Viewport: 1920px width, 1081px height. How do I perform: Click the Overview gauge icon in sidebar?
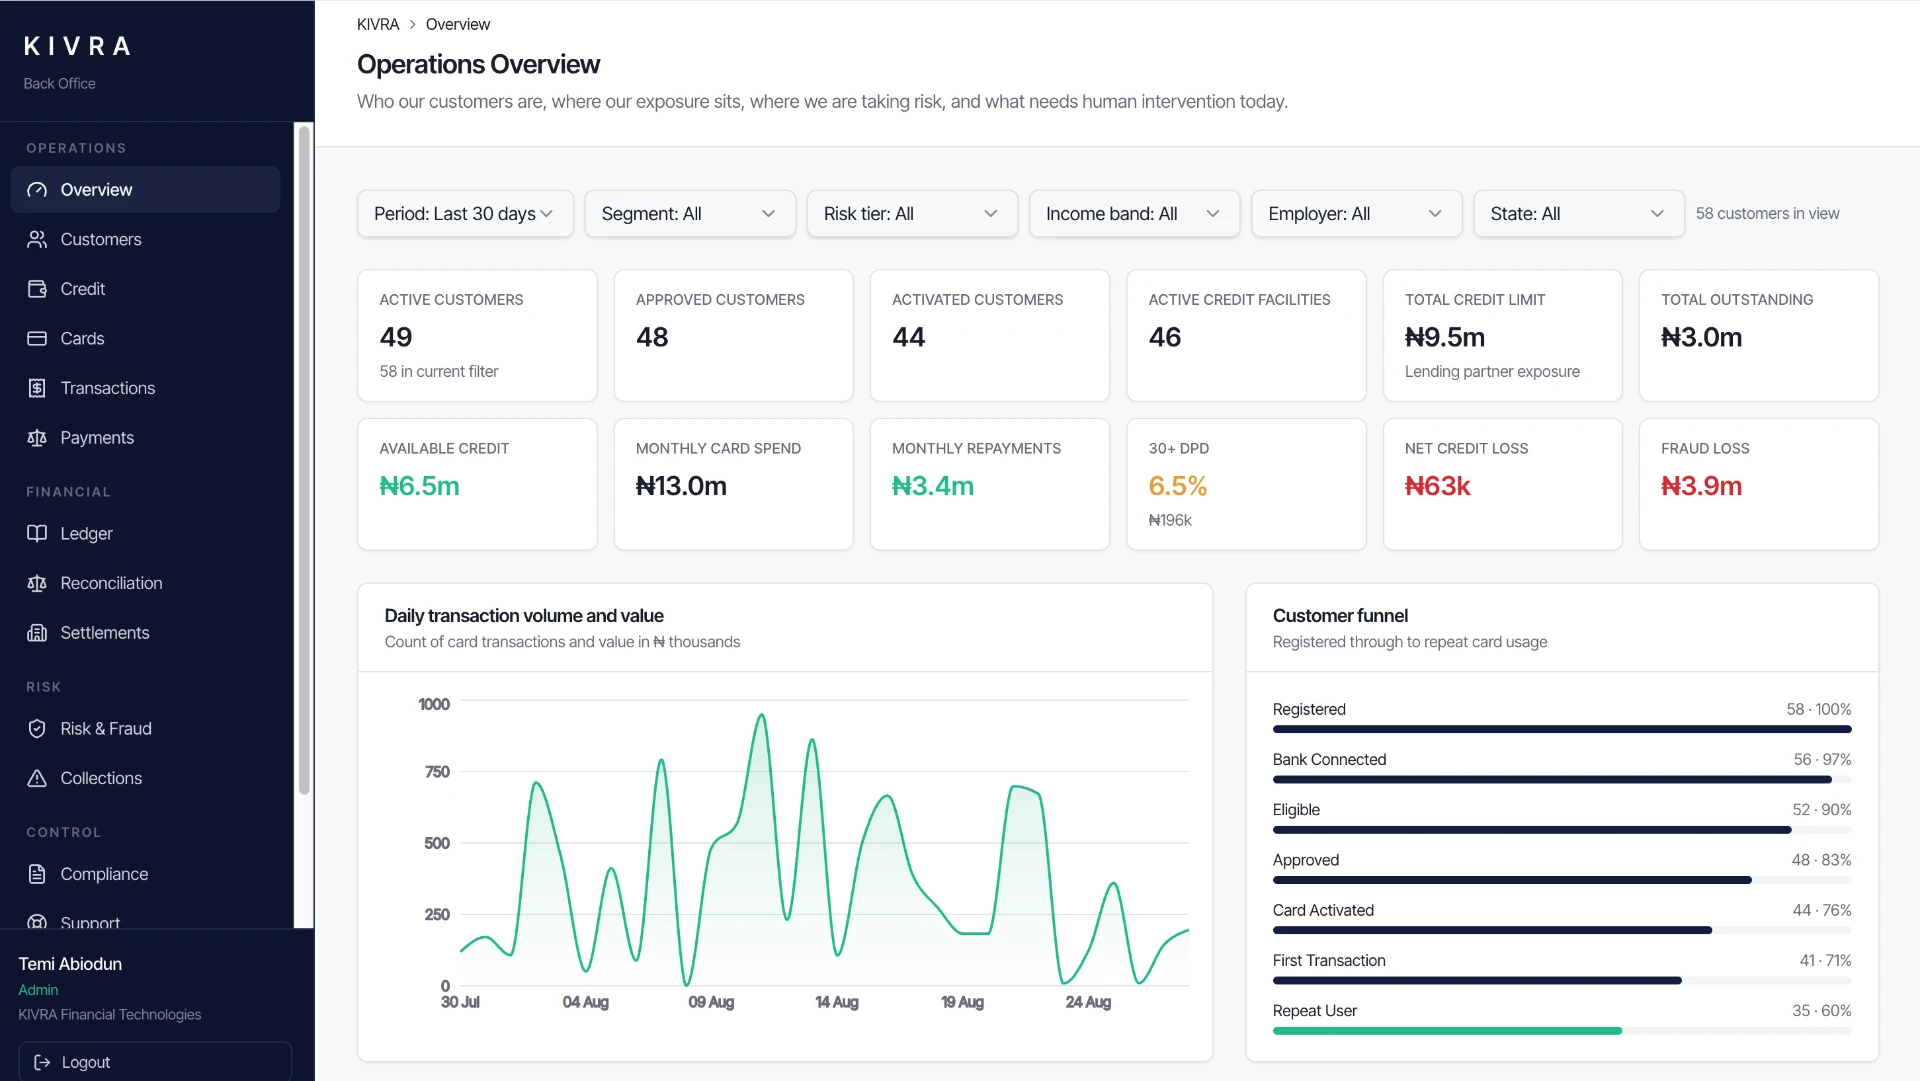click(37, 190)
